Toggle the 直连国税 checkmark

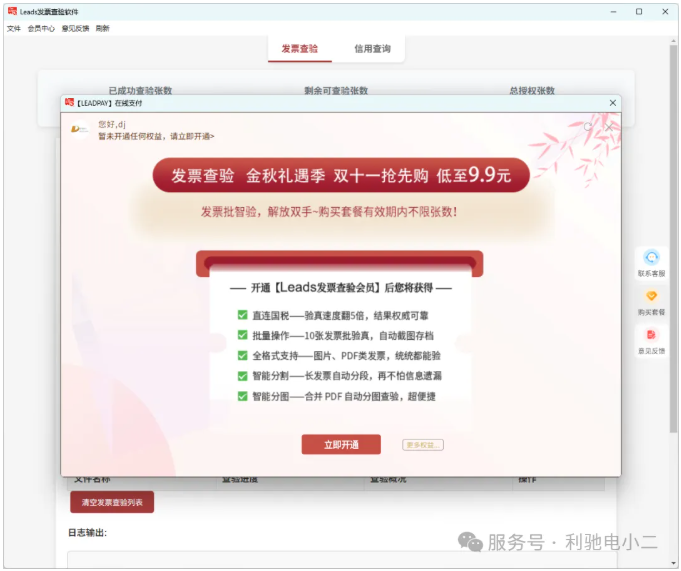click(x=242, y=315)
